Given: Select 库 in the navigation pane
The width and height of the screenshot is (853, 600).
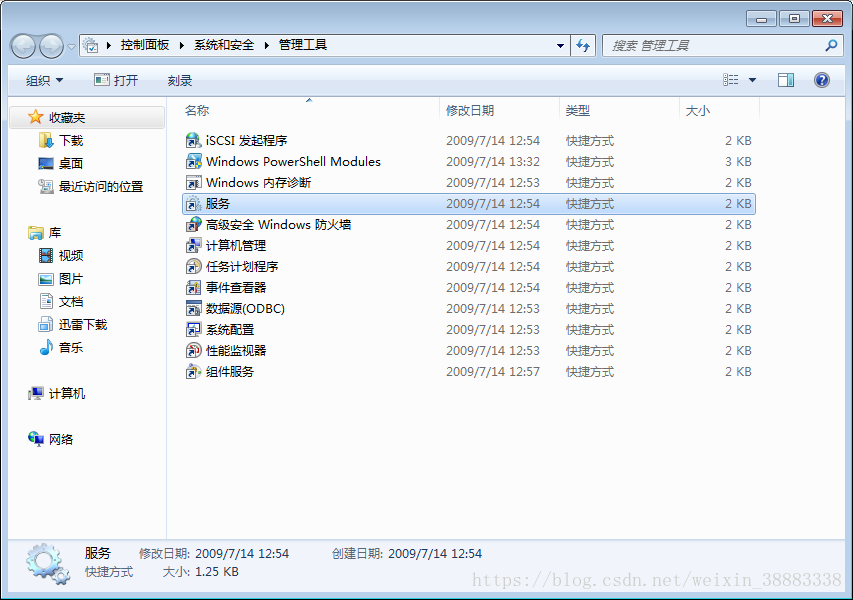Looking at the screenshot, I should coord(54,233).
